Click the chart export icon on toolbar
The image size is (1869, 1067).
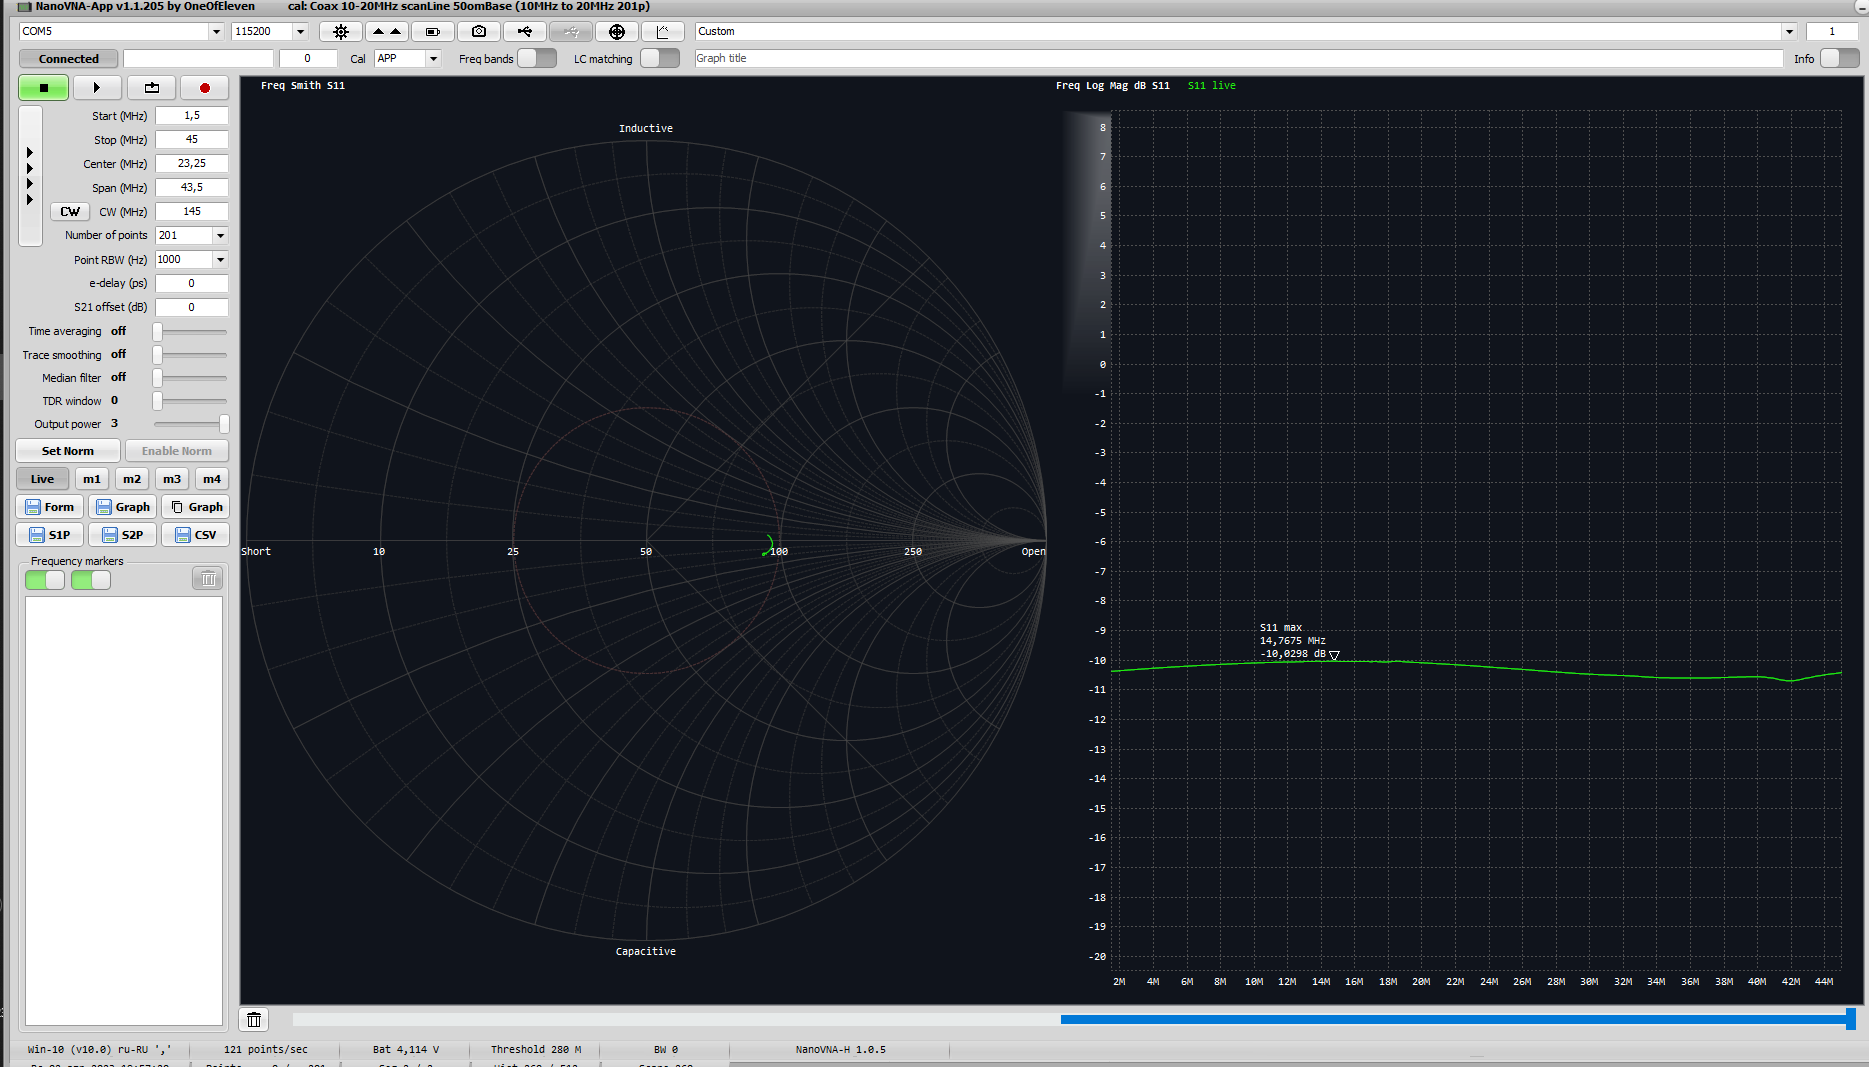coord(663,31)
